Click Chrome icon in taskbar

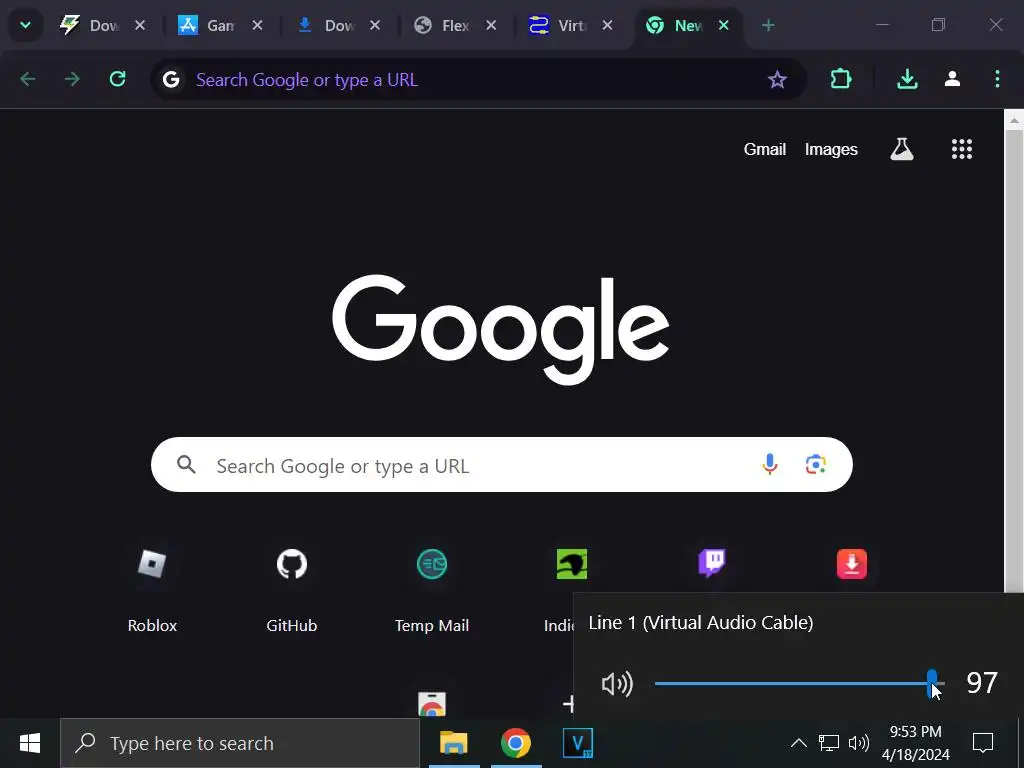pyautogui.click(x=516, y=743)
